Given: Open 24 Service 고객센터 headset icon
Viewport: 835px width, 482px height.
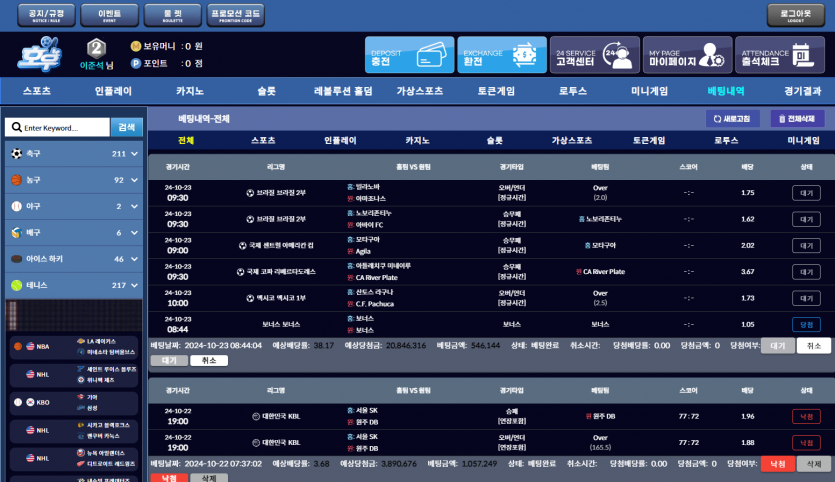Looking at the screenshot, I should (x=617, y=55).
